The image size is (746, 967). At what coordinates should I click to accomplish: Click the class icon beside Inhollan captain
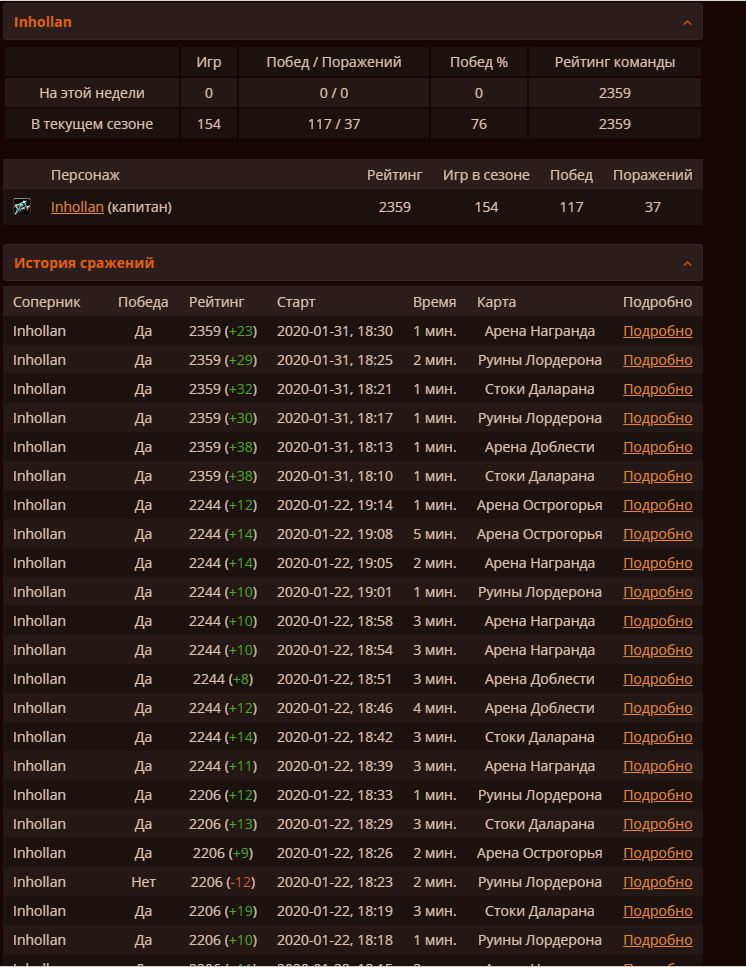click(x=22, y=207)
